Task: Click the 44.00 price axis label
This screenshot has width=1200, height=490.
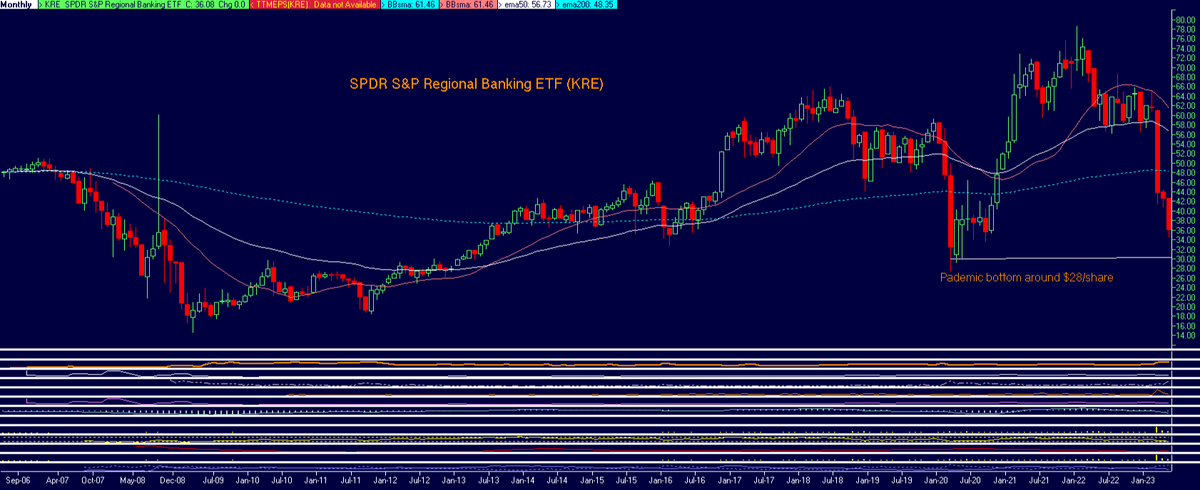Action: [1185, 192]
